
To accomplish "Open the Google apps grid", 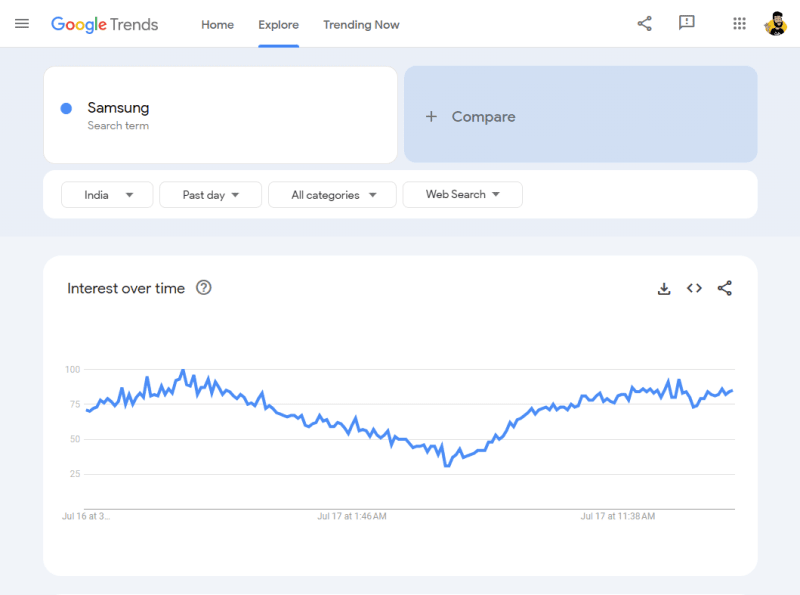I will click(x=739, y=23).
